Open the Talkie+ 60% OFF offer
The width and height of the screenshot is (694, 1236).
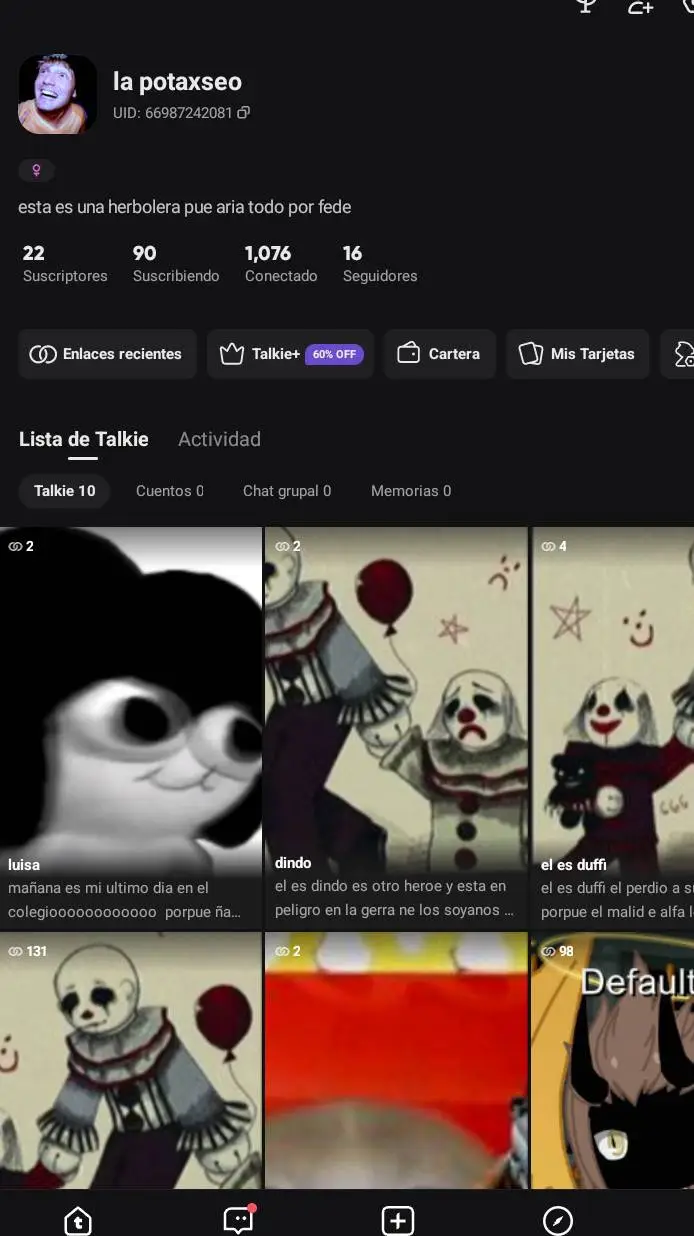290,354
